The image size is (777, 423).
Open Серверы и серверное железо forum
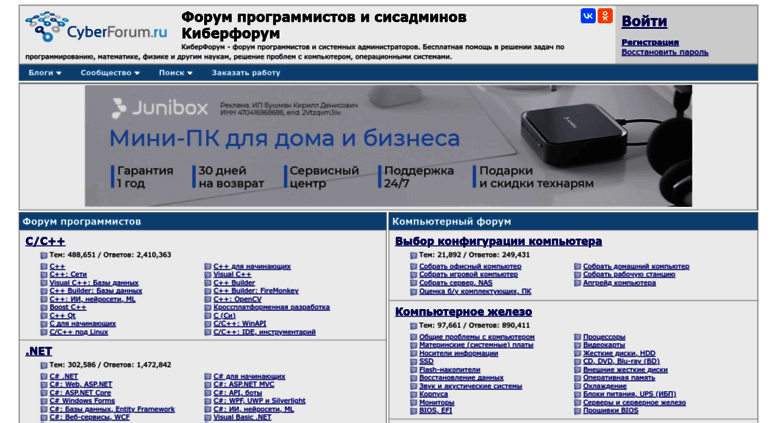pyautogui.click(x=634, y=403)
